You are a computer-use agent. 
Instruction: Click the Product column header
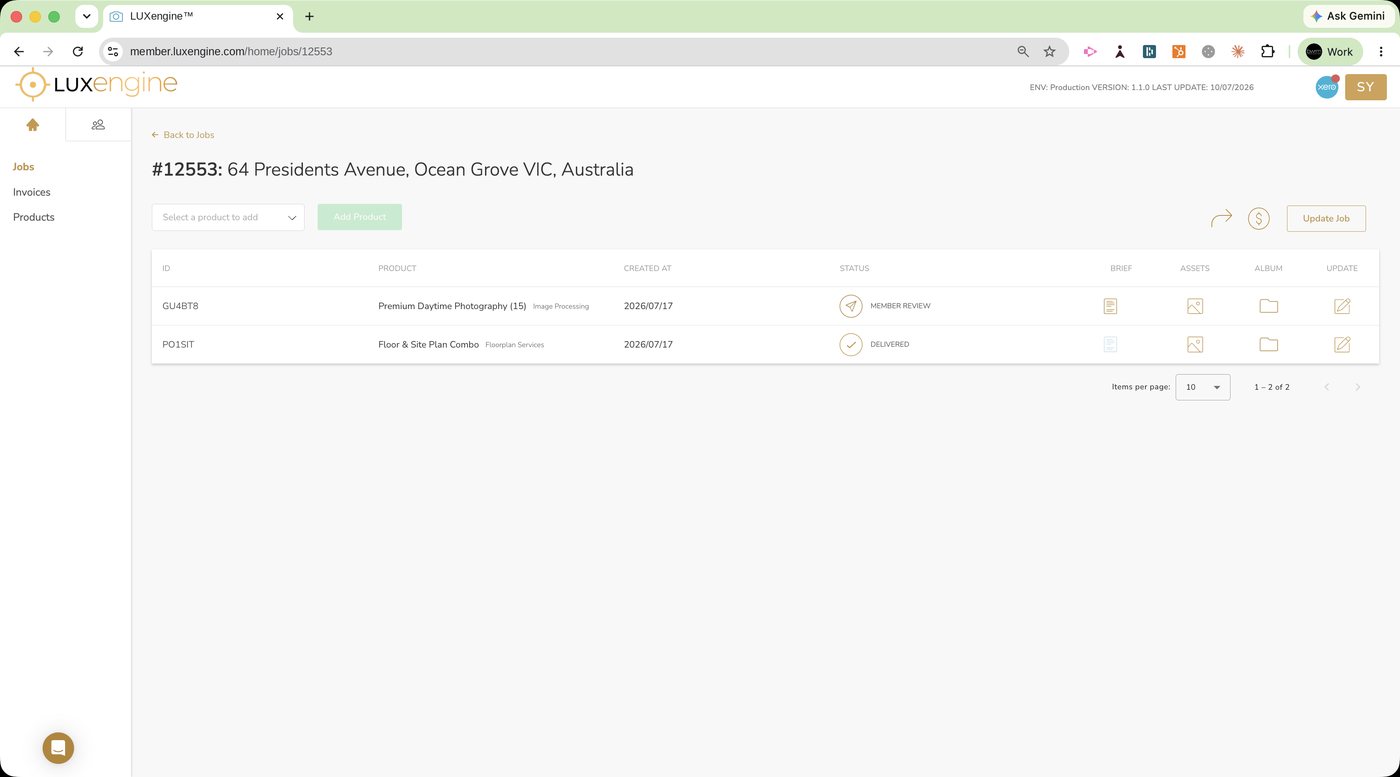tap(397, 268)
